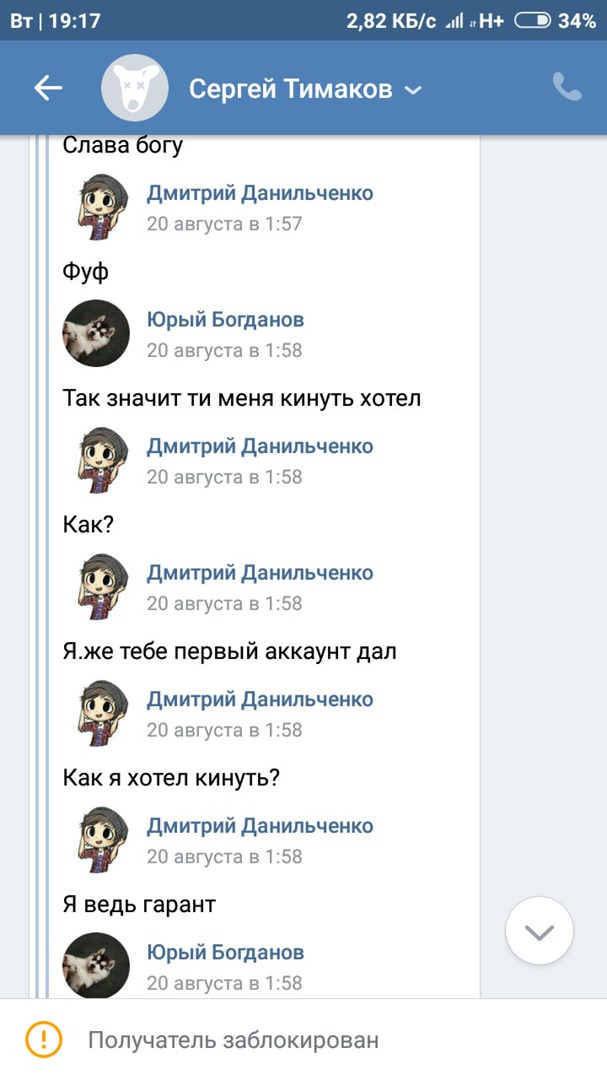Image resolution: width=607 pixels, height=1080 pixels.
Task: Tap the orange warning icon at the bottom
Action: 44,1039
